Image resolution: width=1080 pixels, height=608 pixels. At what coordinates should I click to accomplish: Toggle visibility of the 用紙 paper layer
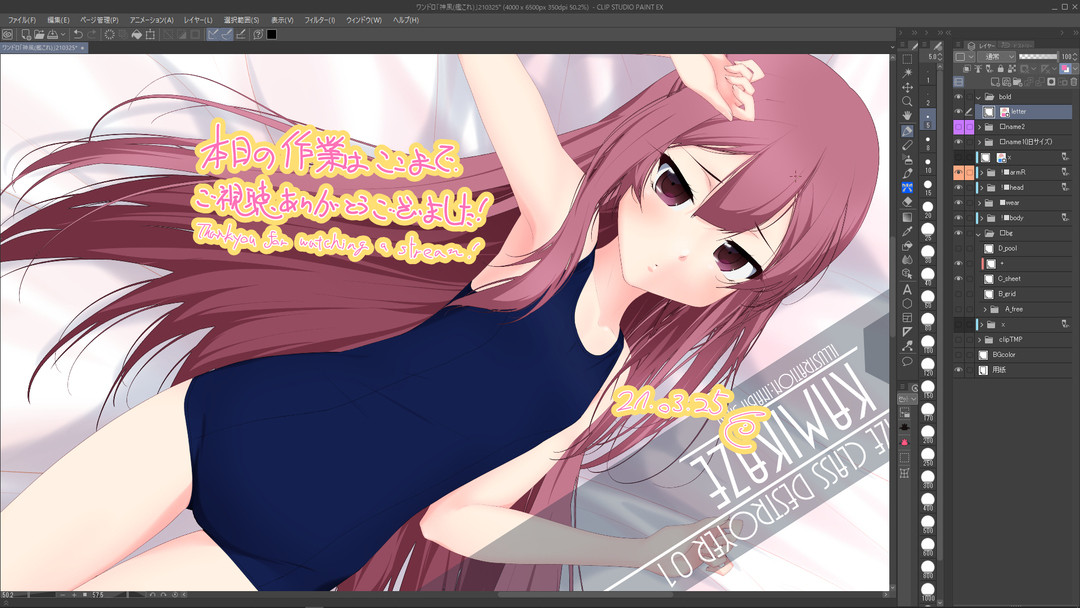[958, 370]
